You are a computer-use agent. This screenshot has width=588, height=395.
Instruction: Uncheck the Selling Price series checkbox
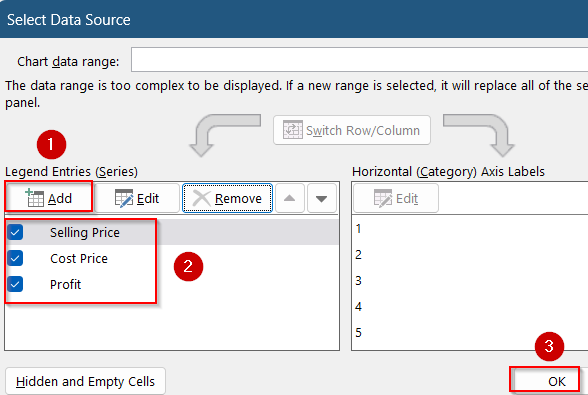(15, 232)
